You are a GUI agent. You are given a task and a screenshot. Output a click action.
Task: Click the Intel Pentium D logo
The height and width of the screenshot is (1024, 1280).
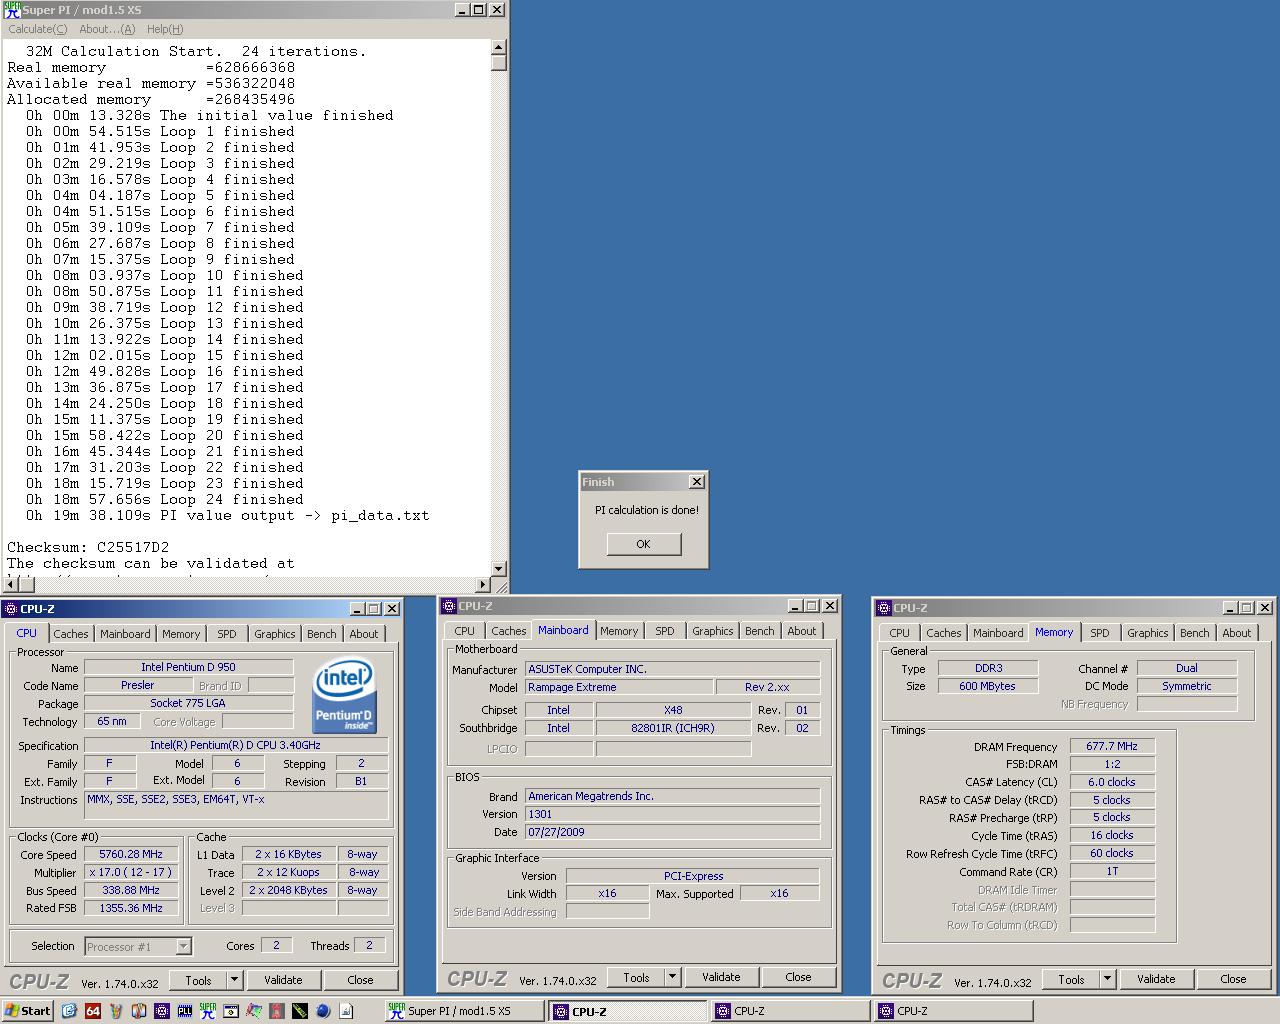[x=343, y=695]
